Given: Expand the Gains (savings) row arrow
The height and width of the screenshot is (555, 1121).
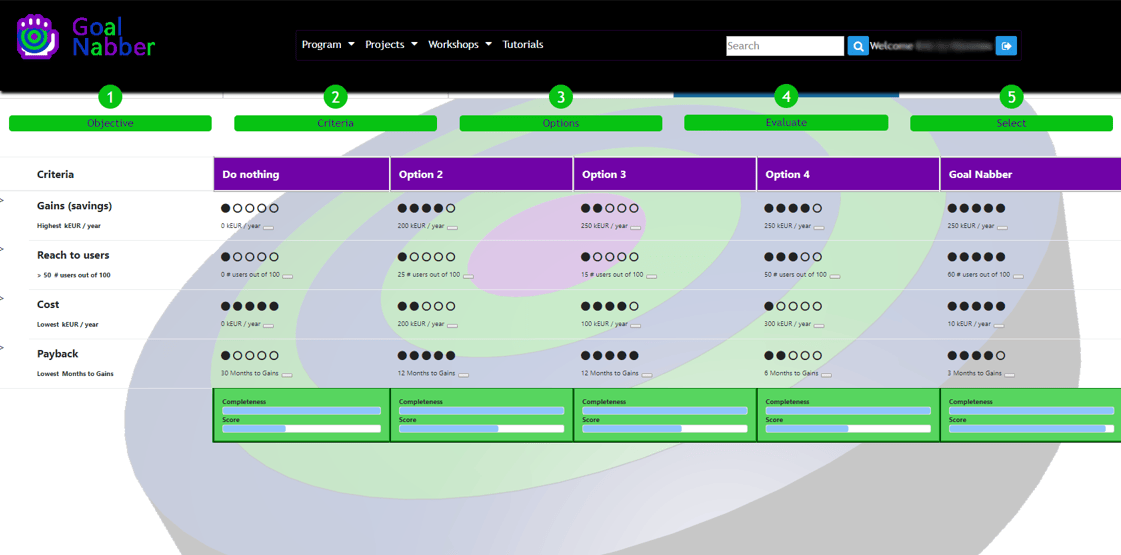Looking at the screenshot, I should 2,200.
